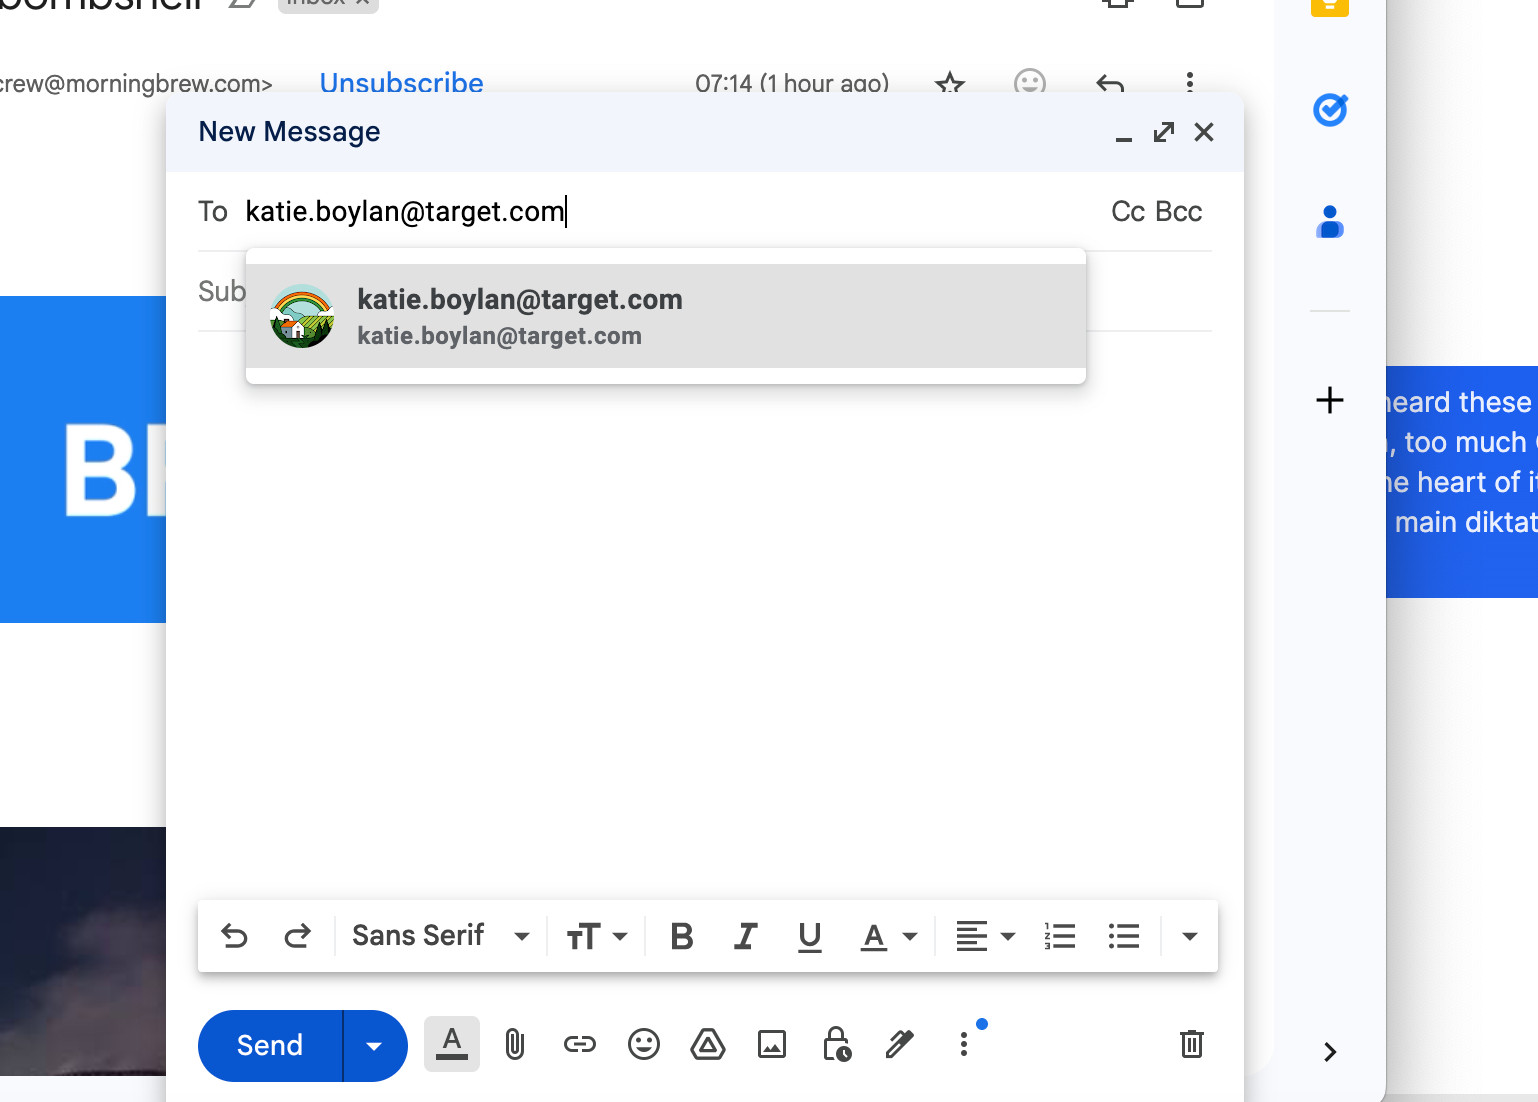Click the suggested contact's avatar
Viewport: 1538px width, 1102px height.
point(302,316)
